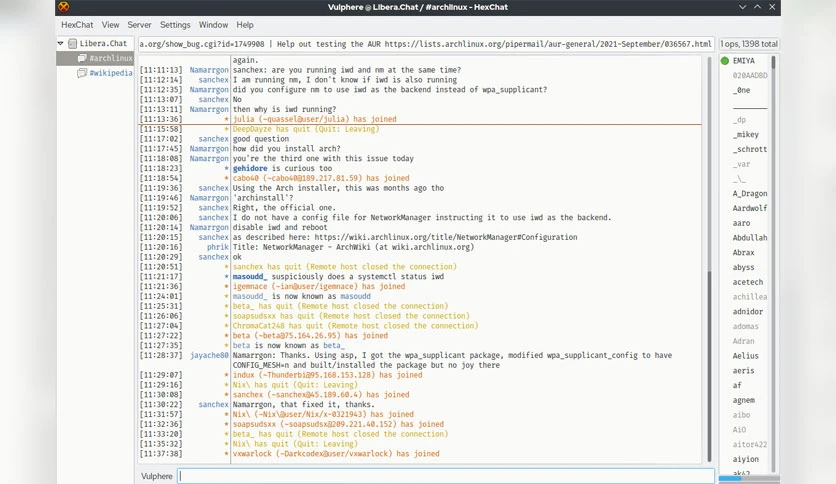The height and width of the screenshot is (484, 836).
Task: Select user Abrax in user list
Action: click(743, 252)
